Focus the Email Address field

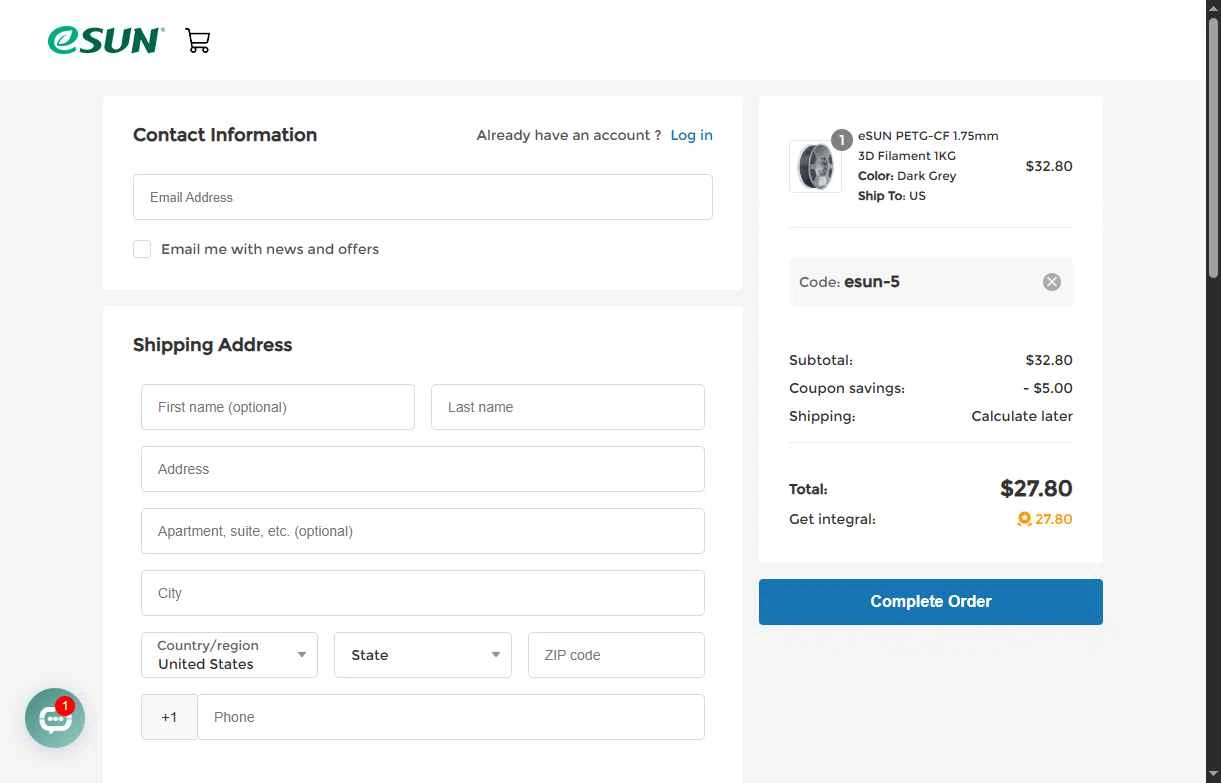coord(423,197)
